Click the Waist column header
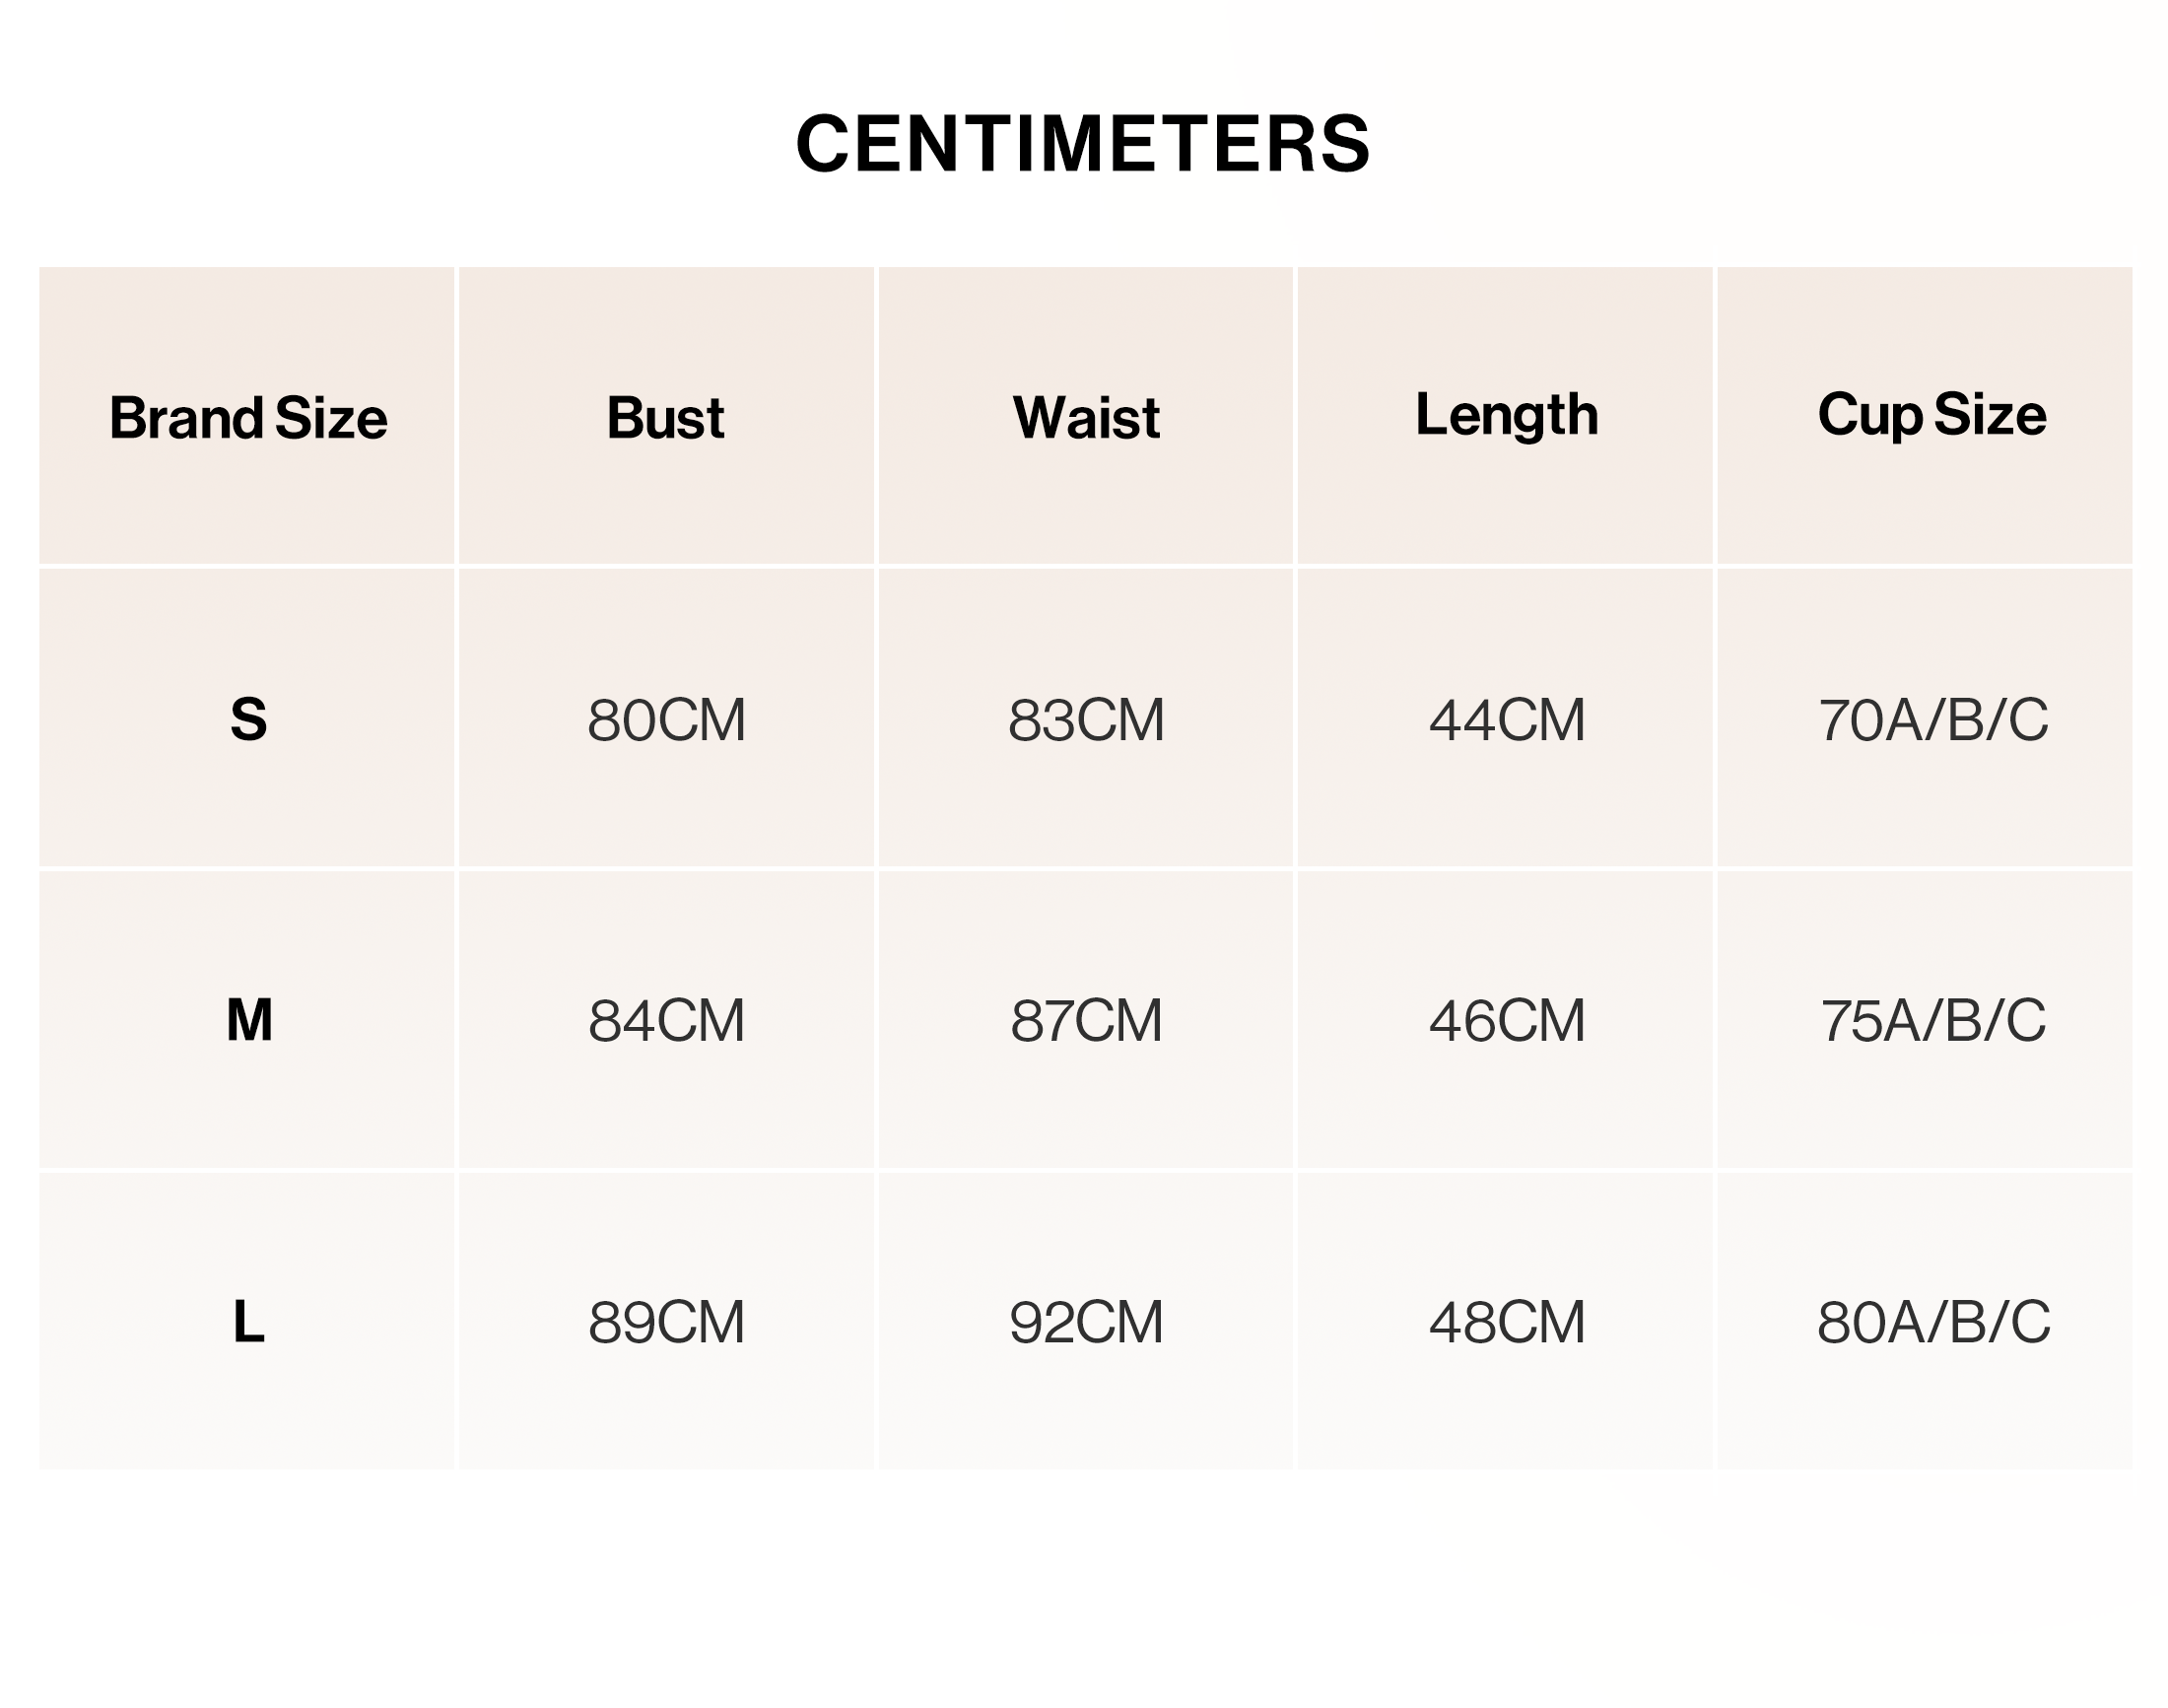Screen dimensions: 2168x1708 click(1086, 417)
